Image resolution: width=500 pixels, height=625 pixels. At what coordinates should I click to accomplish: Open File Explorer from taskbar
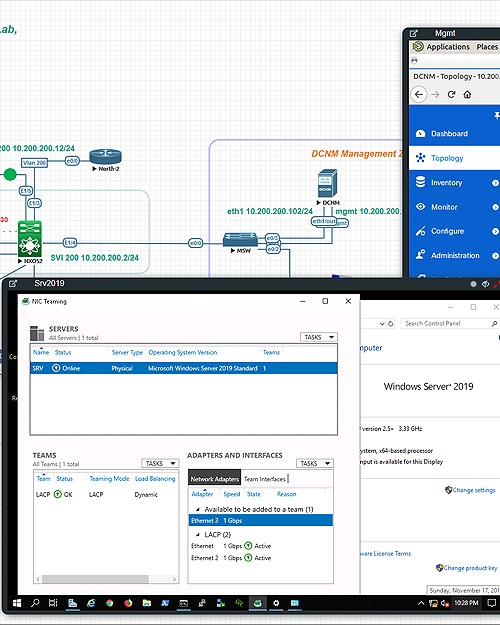click(x=147, y=603)
